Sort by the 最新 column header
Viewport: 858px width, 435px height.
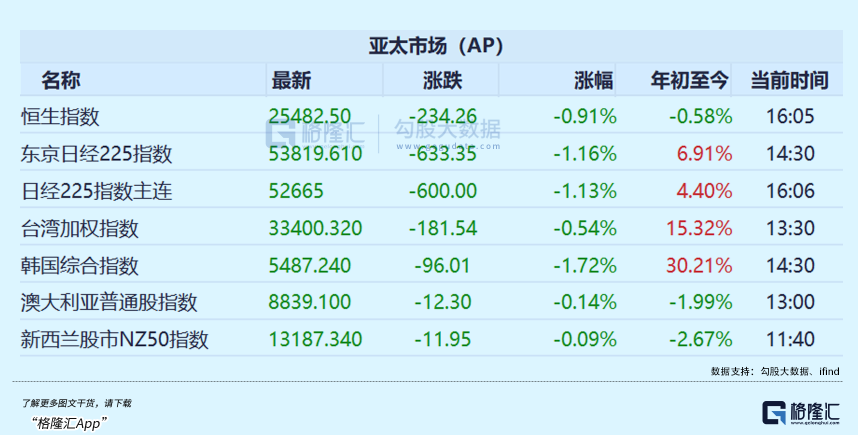290,79
